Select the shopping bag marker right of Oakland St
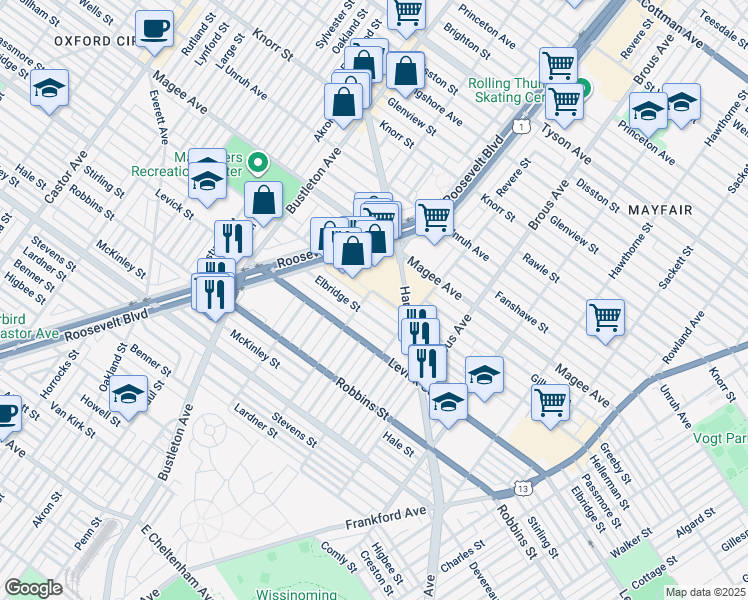Viewport: 748px width, 600px height. (405, 74)
